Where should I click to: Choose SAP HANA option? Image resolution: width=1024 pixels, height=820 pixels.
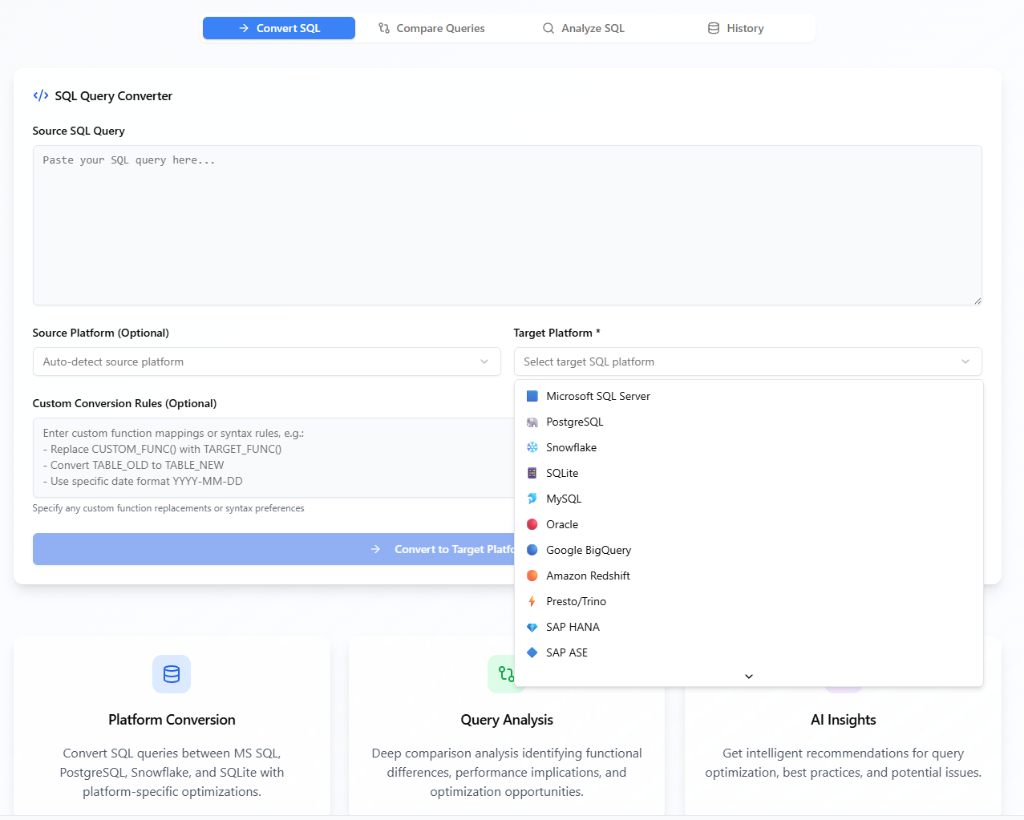click(x=748, y=627)
